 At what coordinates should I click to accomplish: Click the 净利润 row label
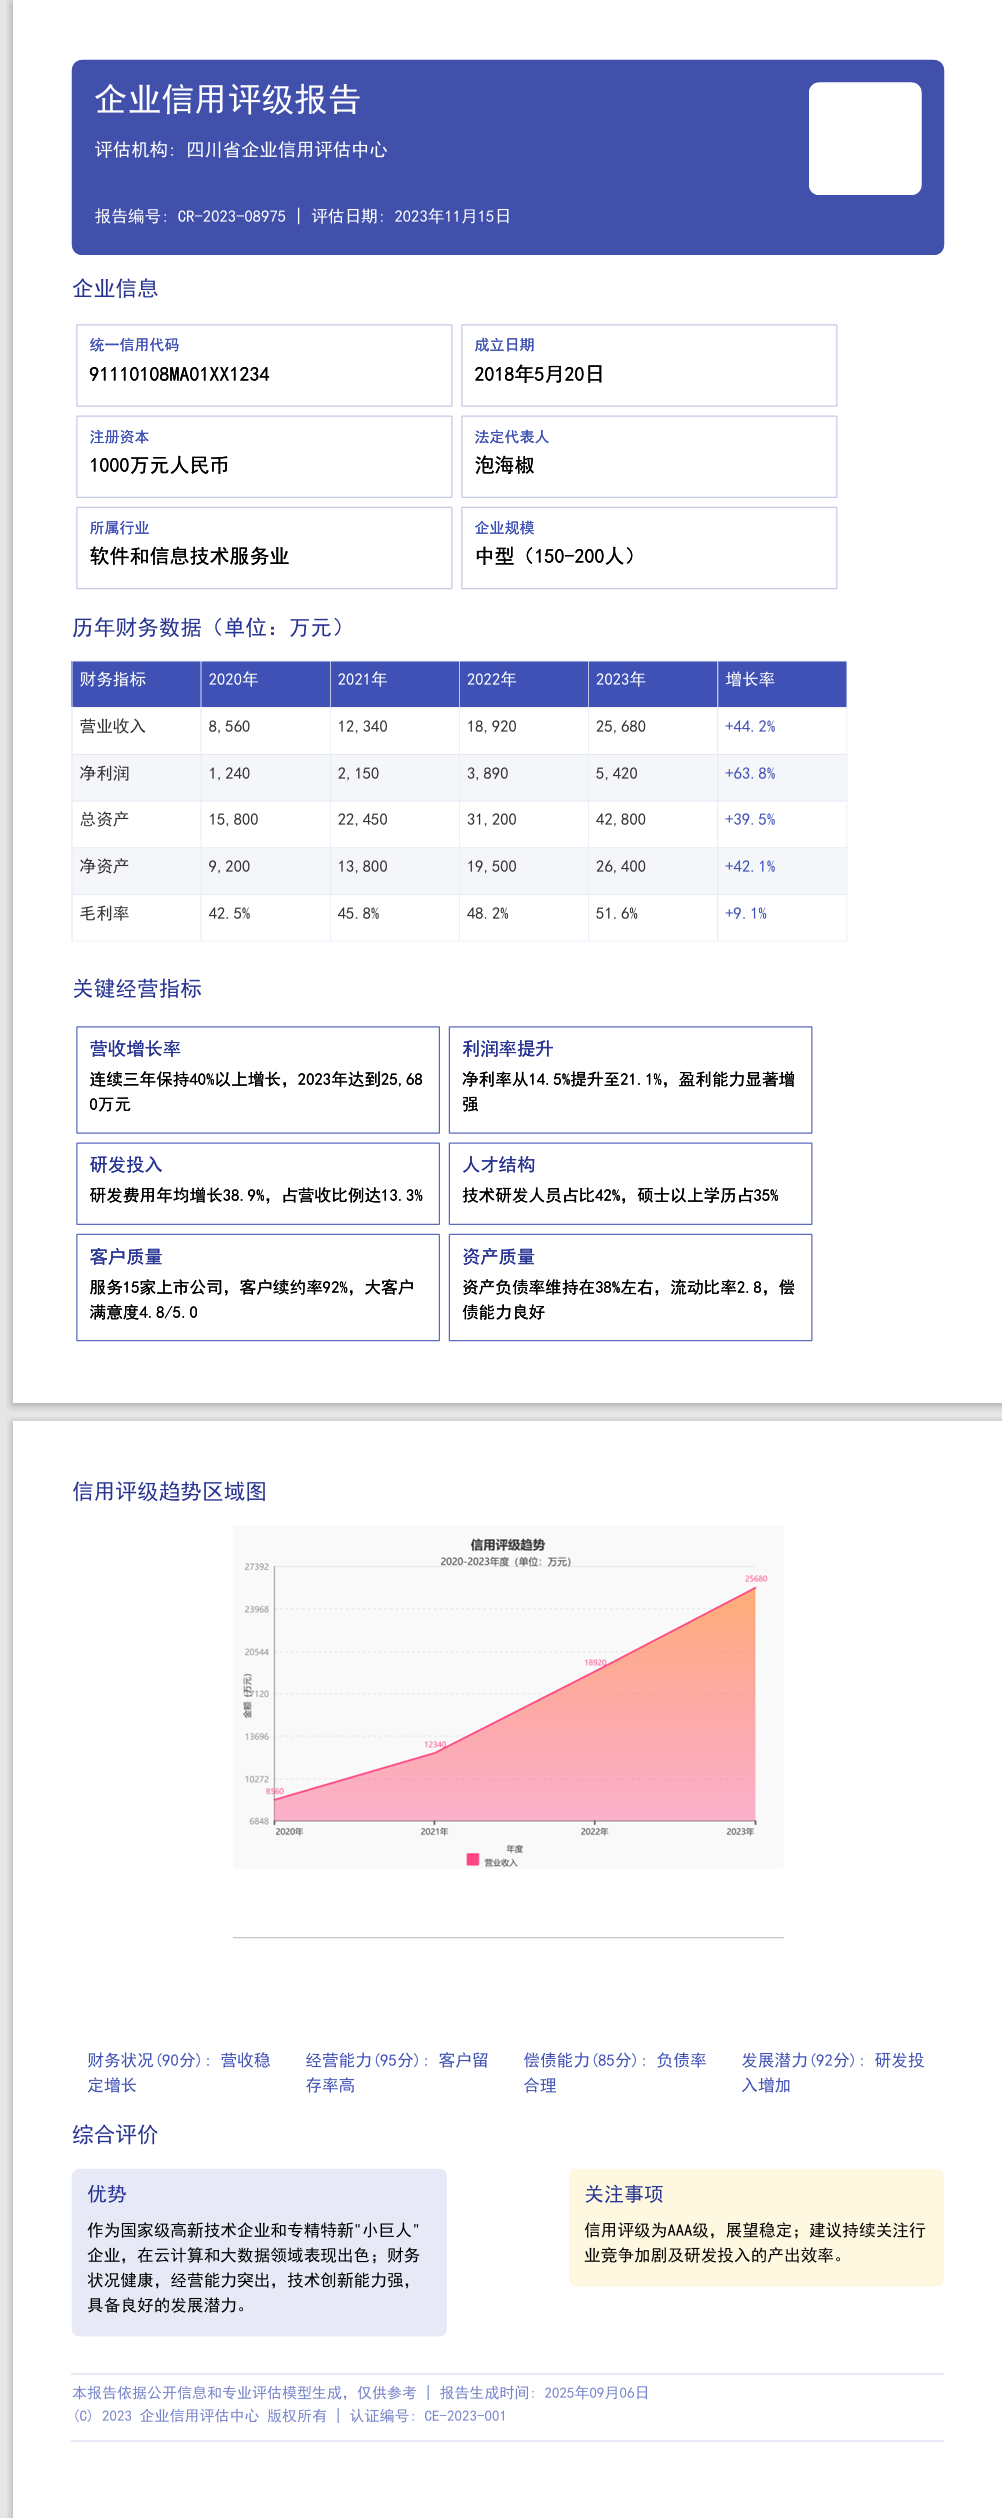pyautogui.click(x=104, y=774)
